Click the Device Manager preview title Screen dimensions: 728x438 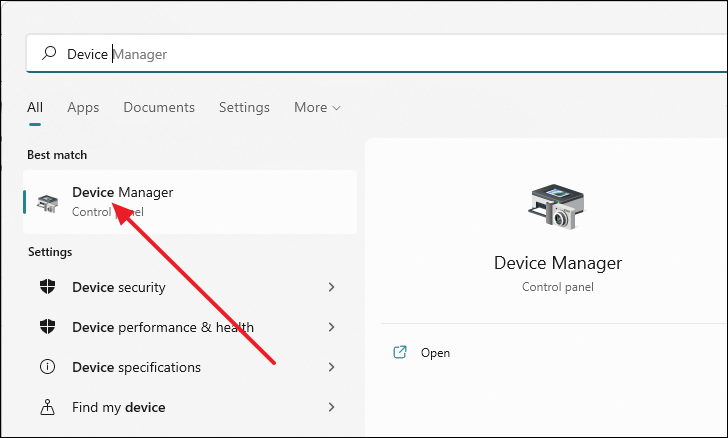(x=558, y=263)
